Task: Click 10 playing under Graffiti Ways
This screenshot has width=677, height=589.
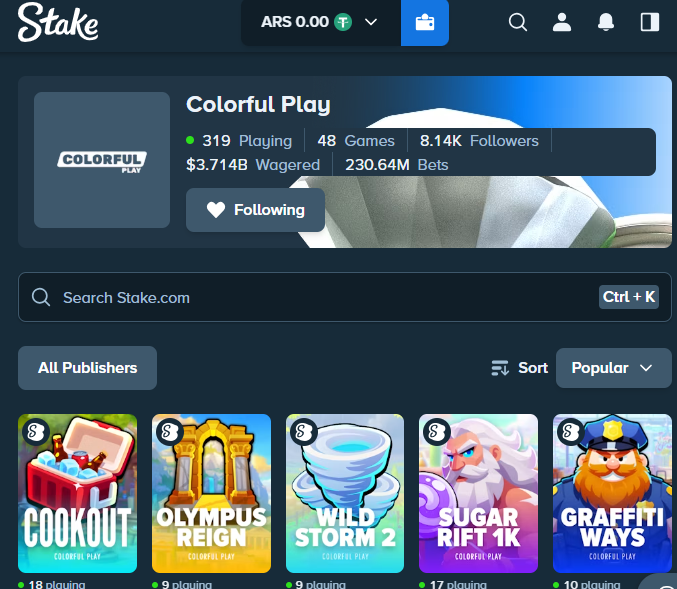Action: 587,584
